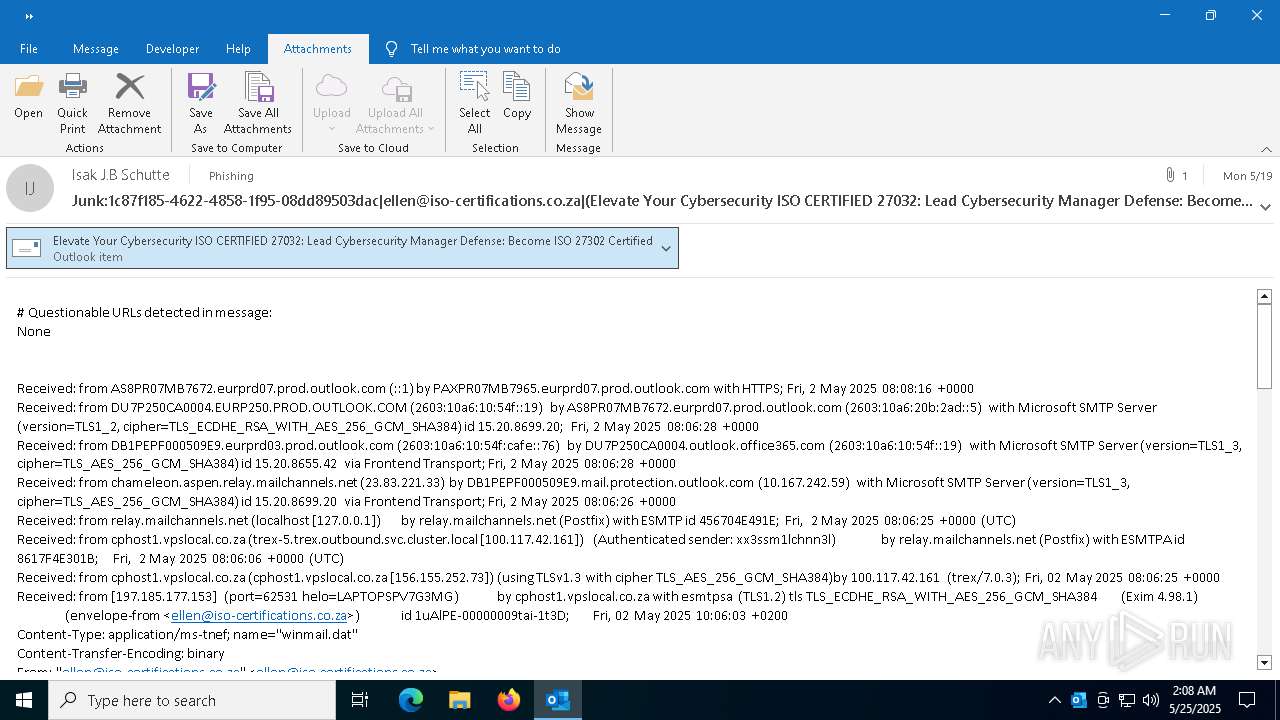Click the network icon in system tray
Screen dimensions: 1280x720
(1127, 700)
